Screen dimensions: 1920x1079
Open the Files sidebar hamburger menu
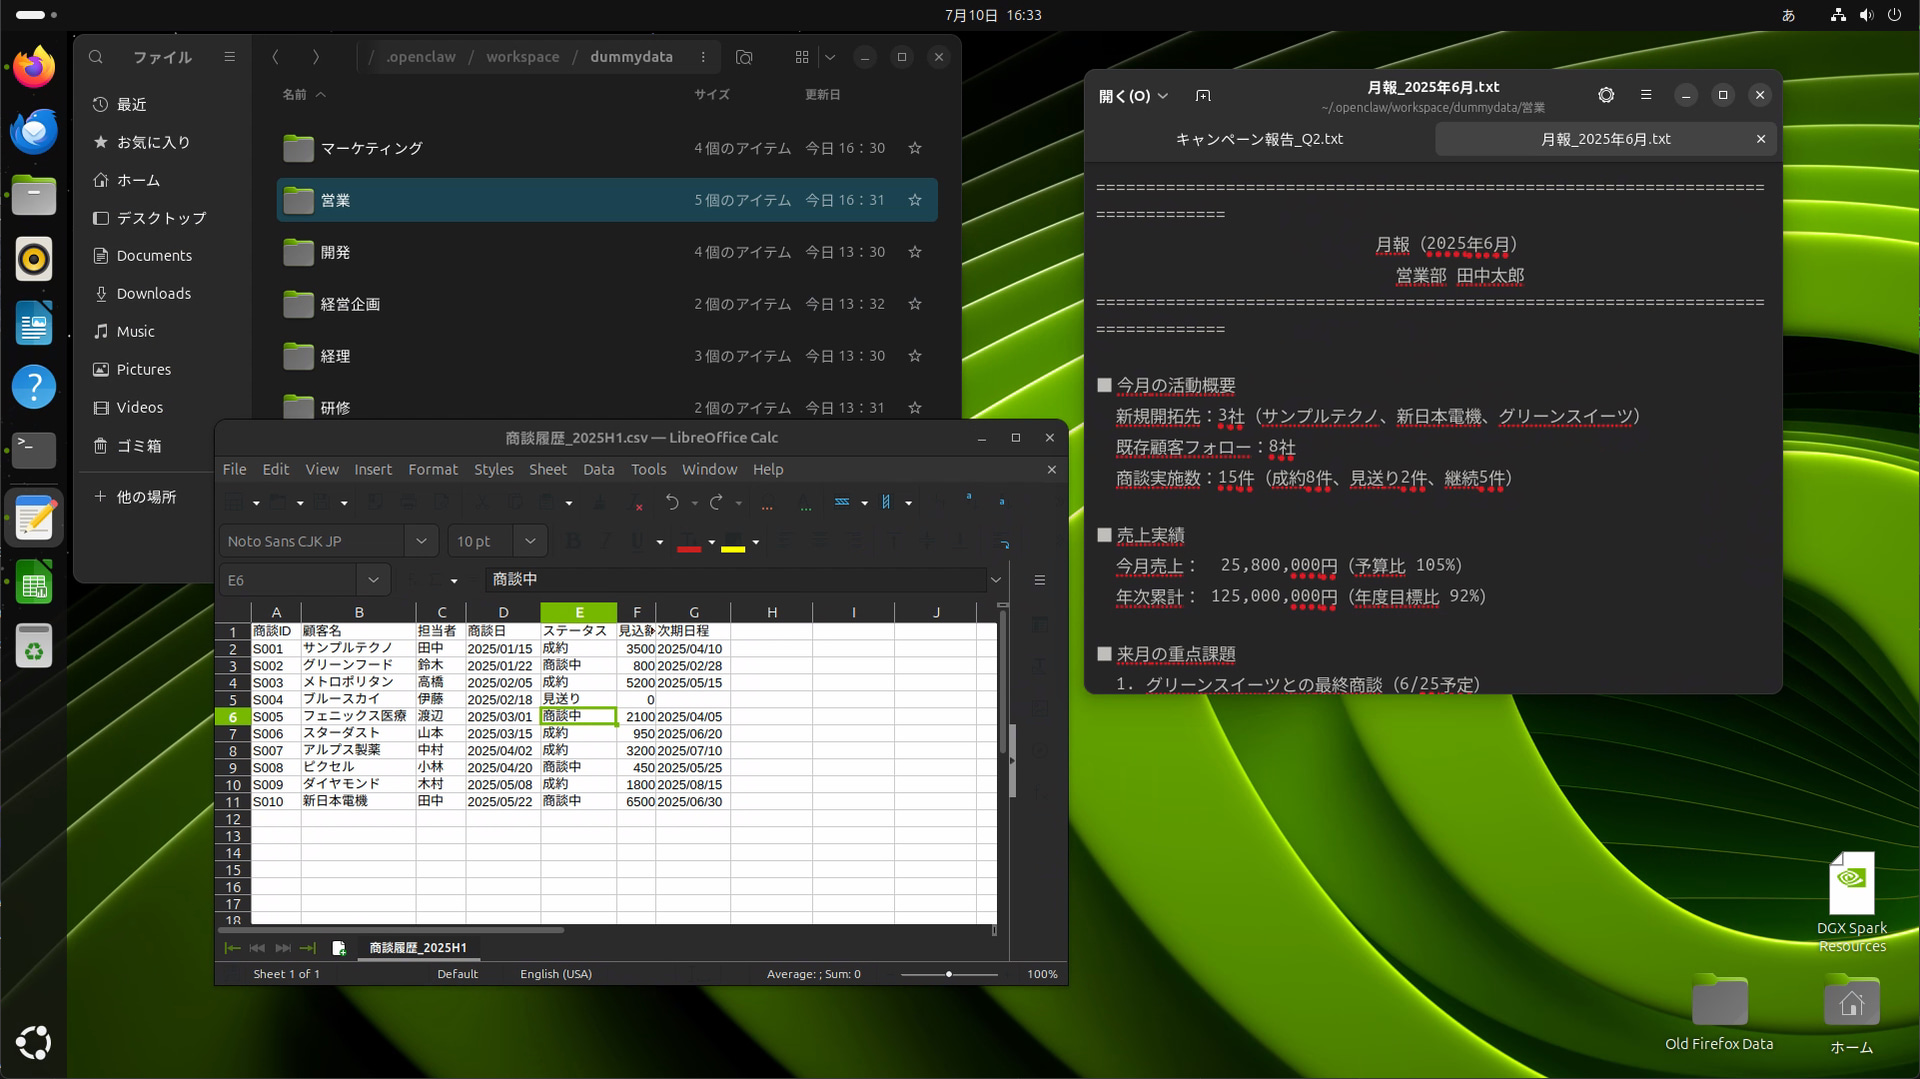[229, 57]
